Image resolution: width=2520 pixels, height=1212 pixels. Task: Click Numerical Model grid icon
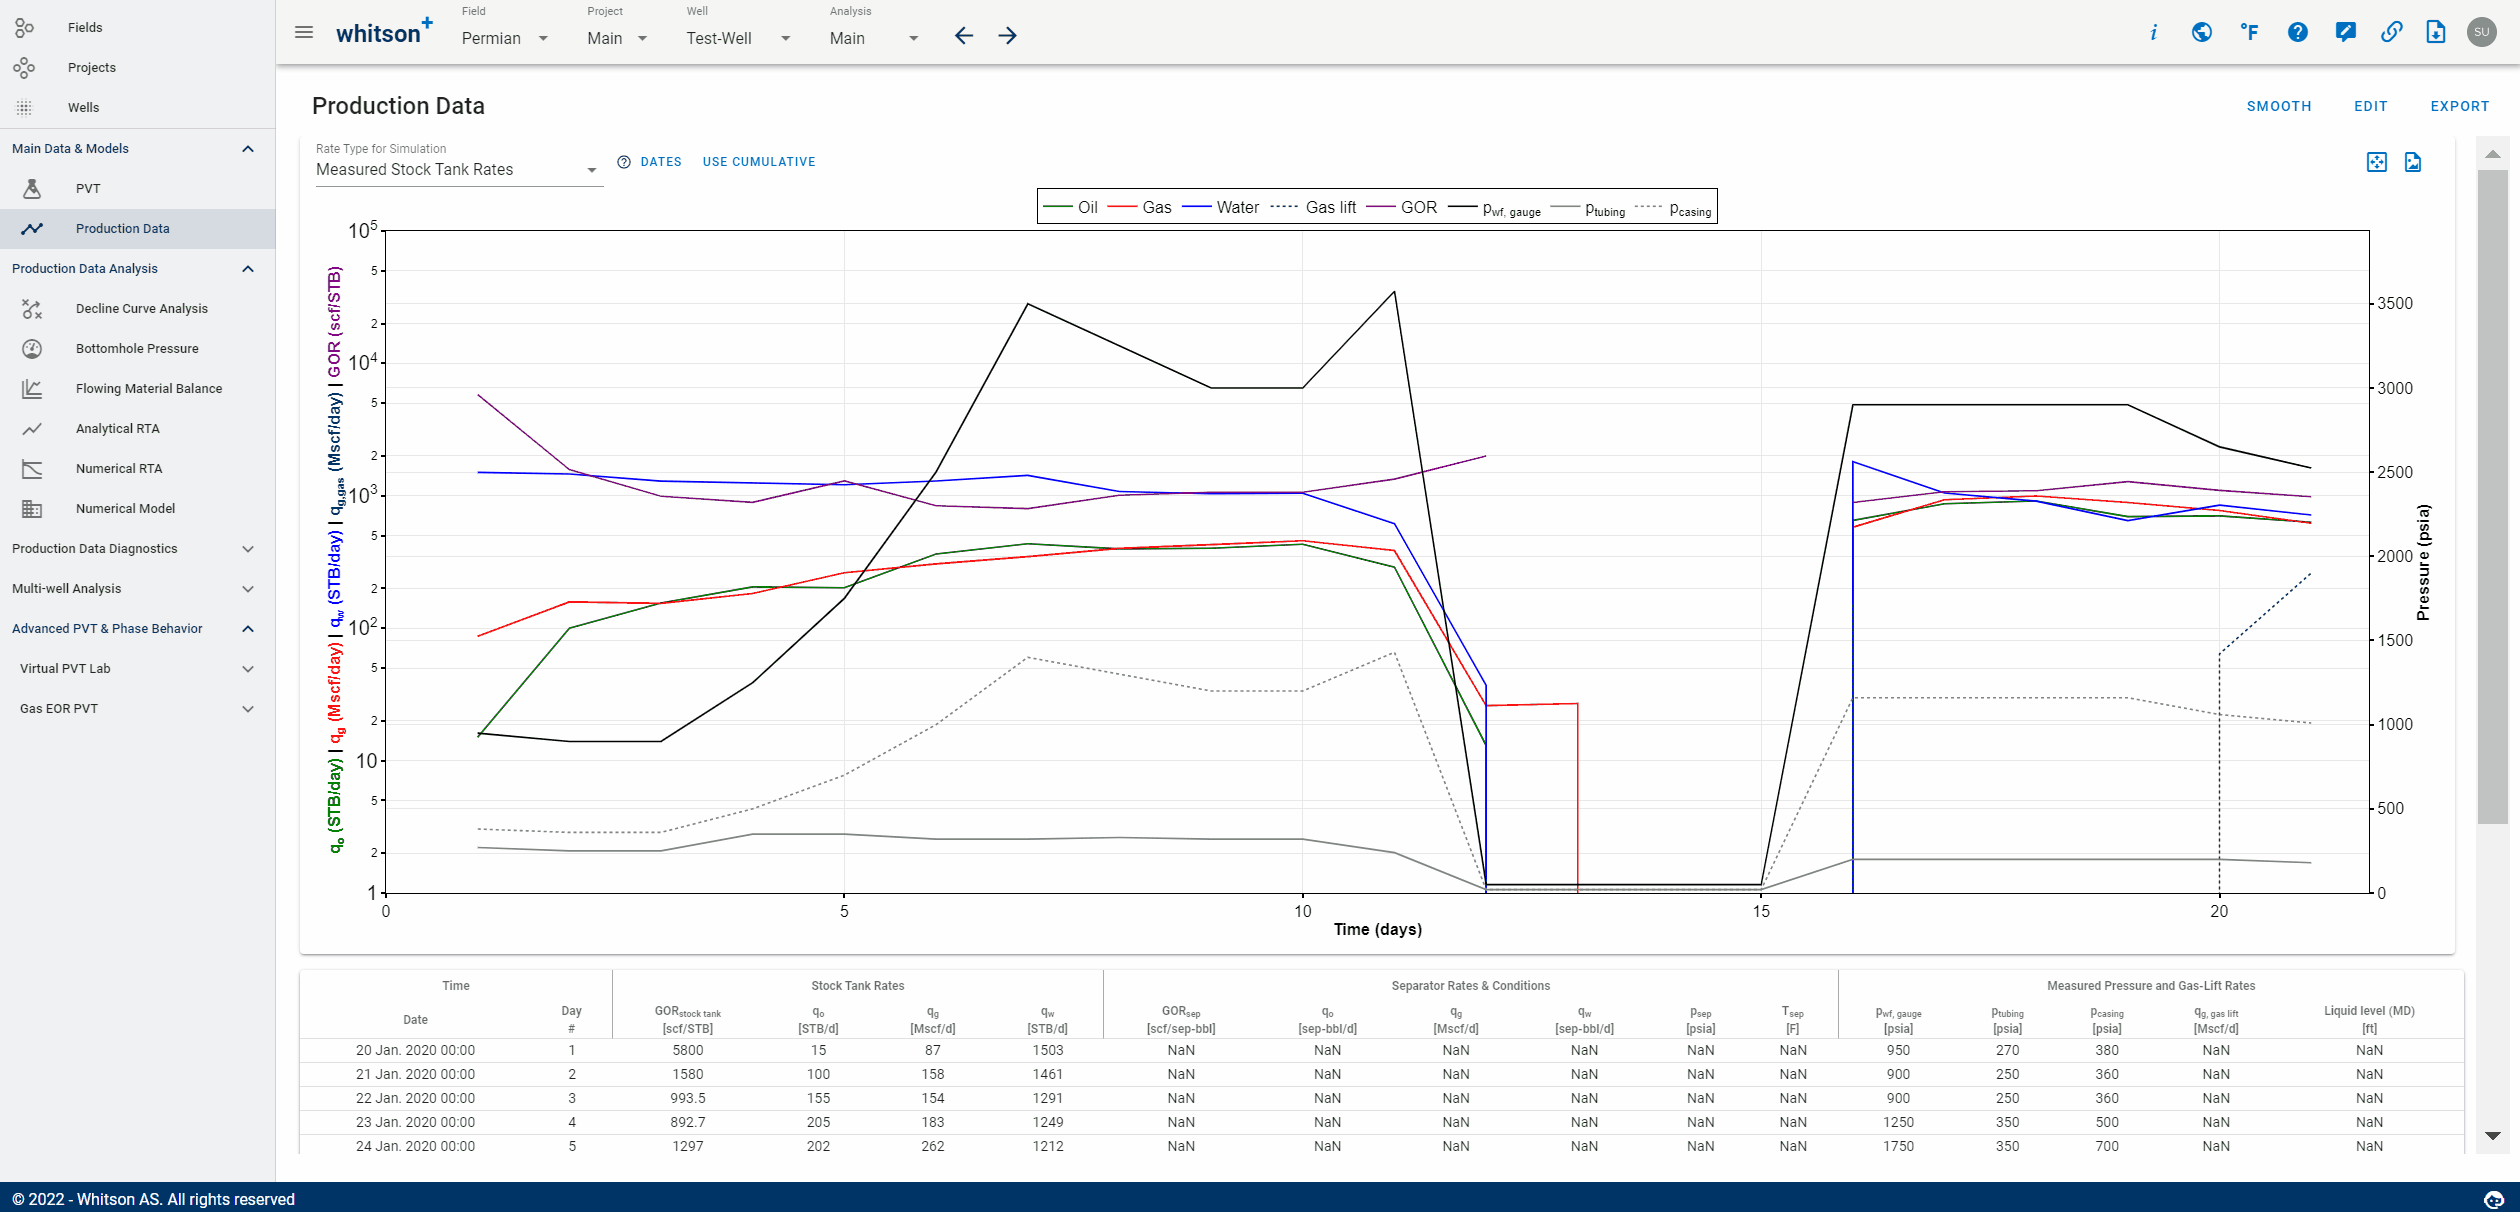32,509
